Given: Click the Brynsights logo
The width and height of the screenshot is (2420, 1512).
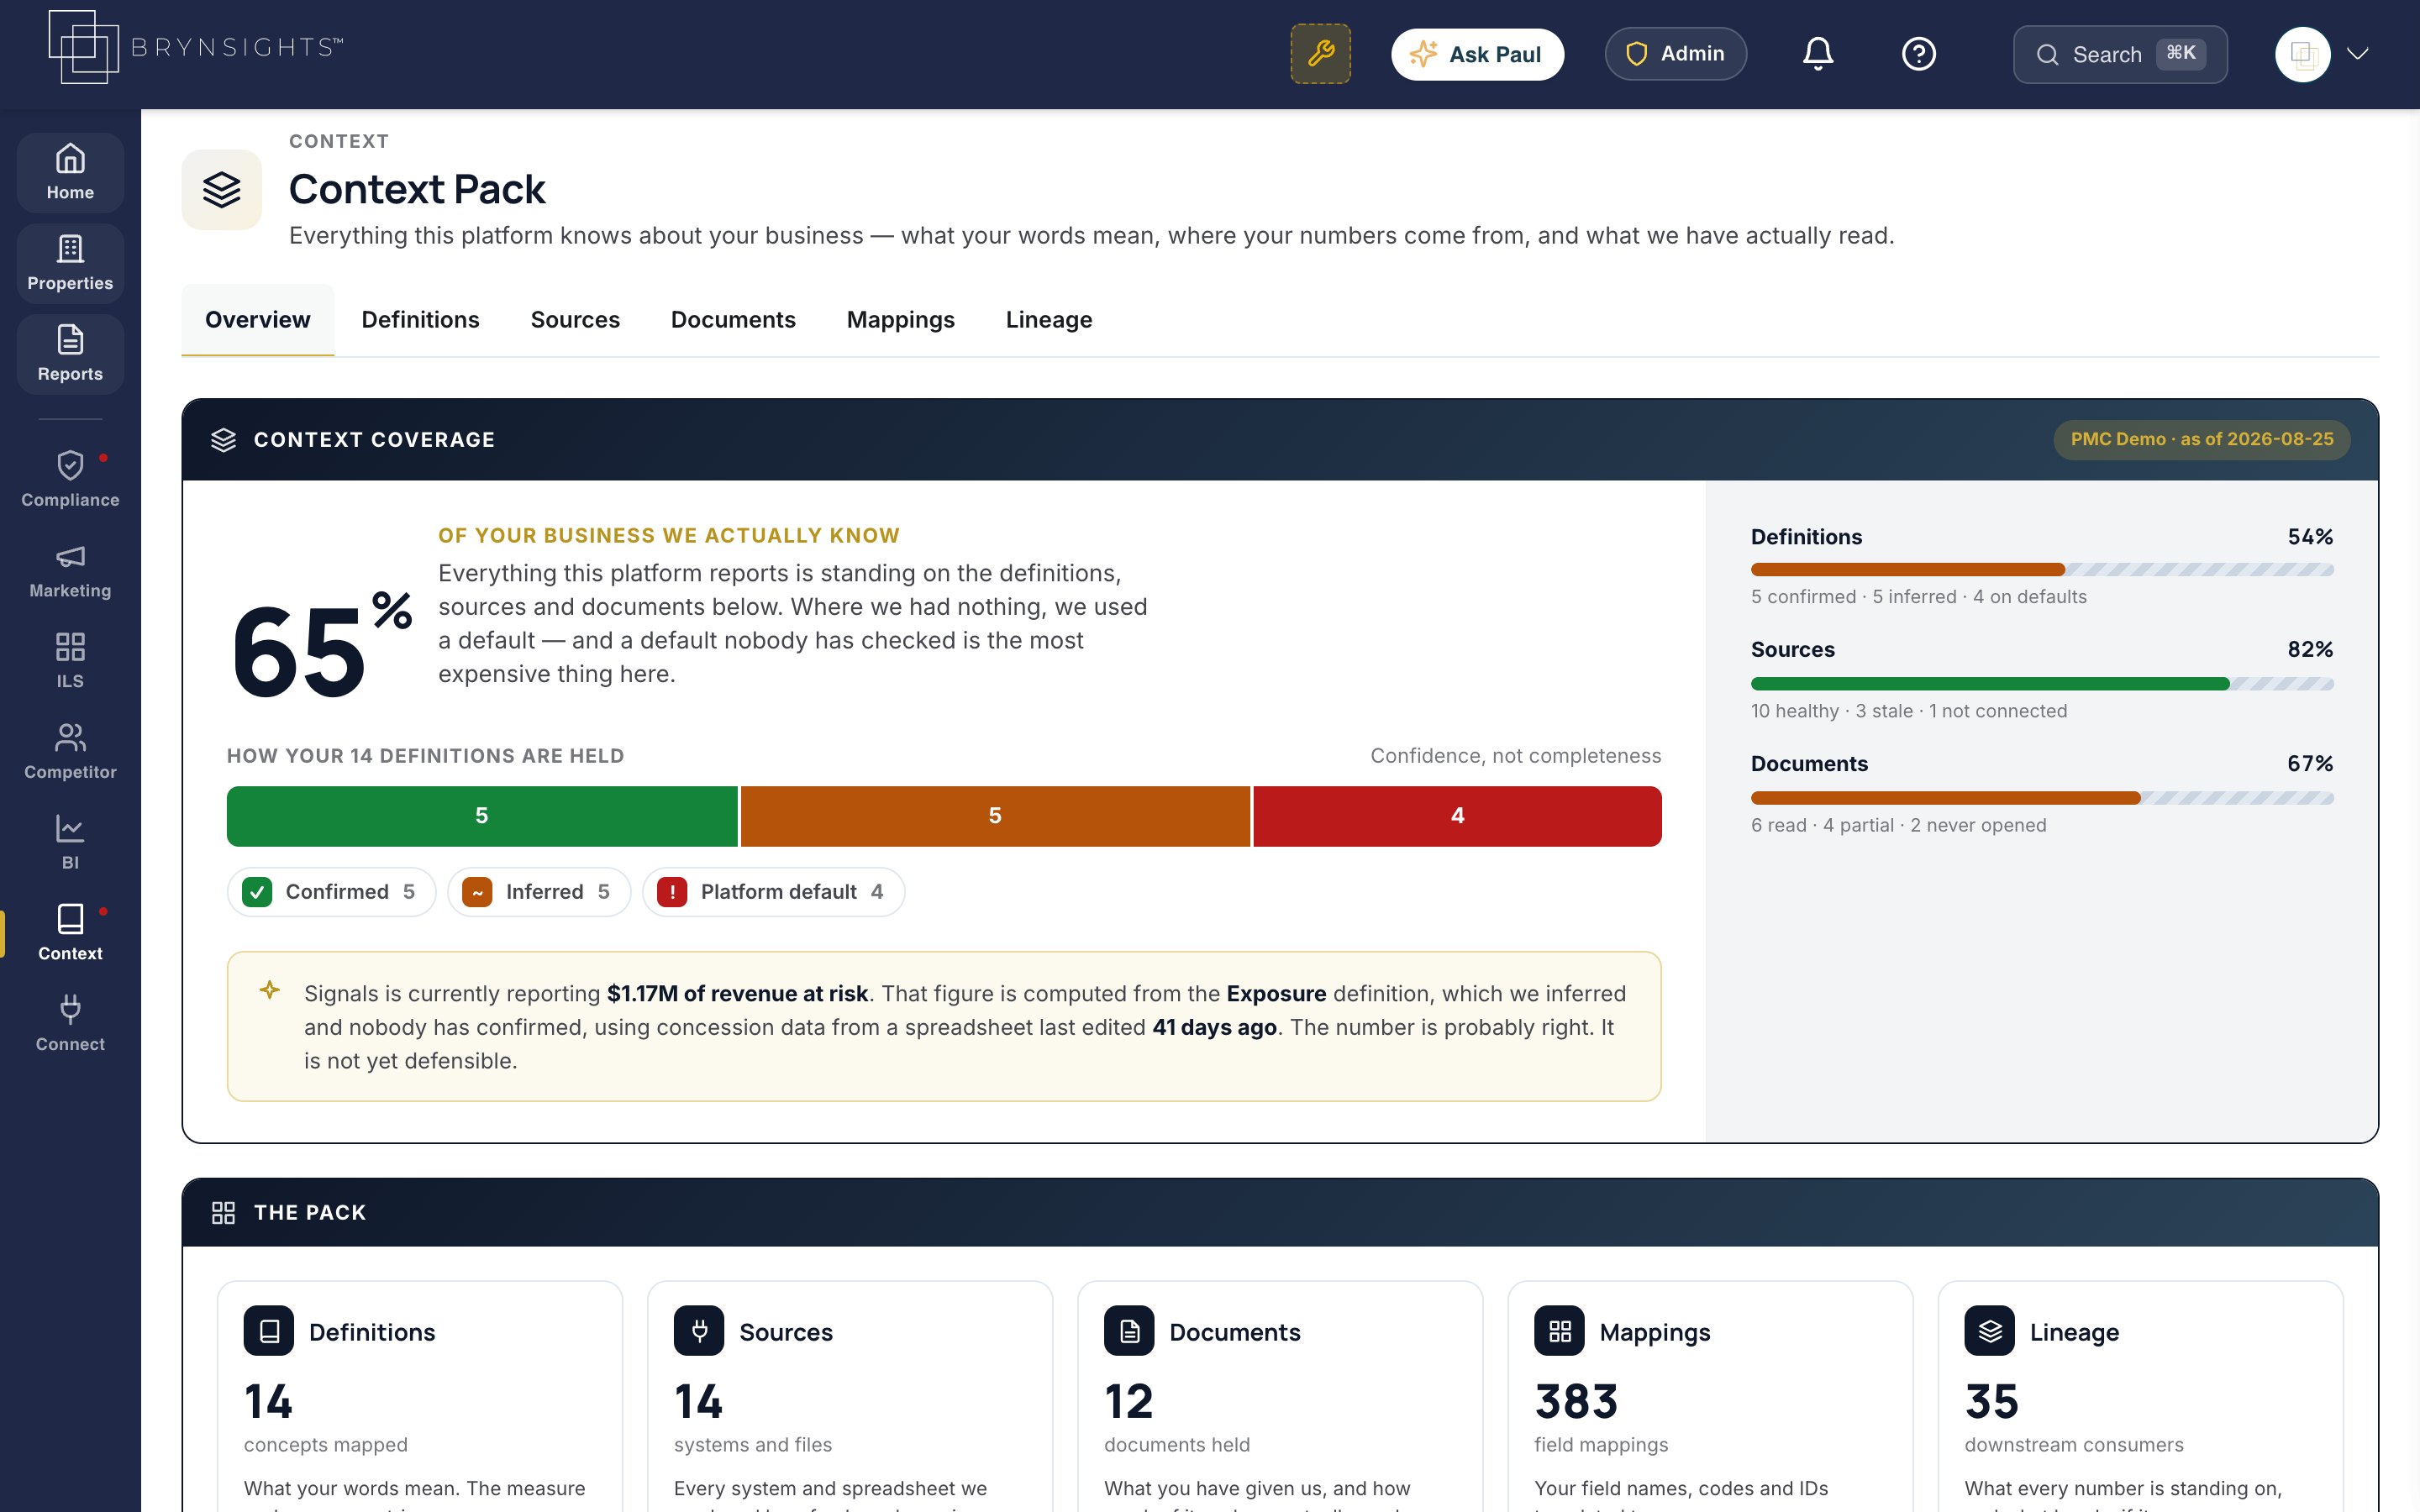Looking at the screenshot, I should coord(196,47).
